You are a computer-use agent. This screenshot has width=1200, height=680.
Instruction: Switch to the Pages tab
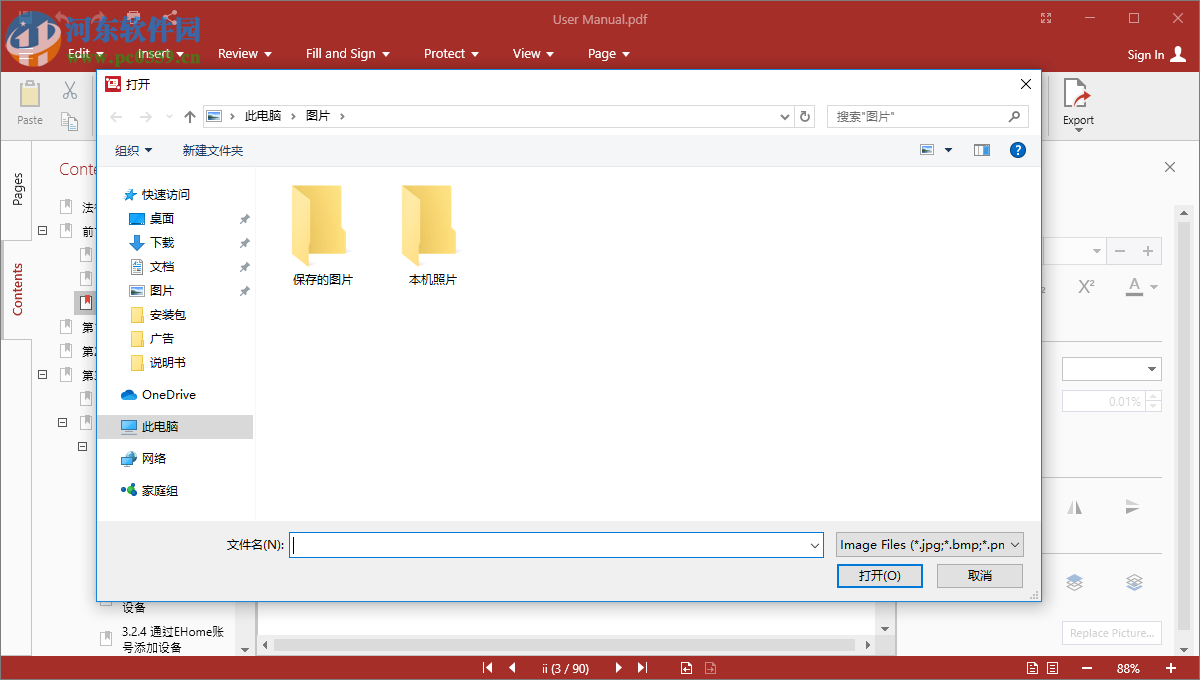pos(17,192)
